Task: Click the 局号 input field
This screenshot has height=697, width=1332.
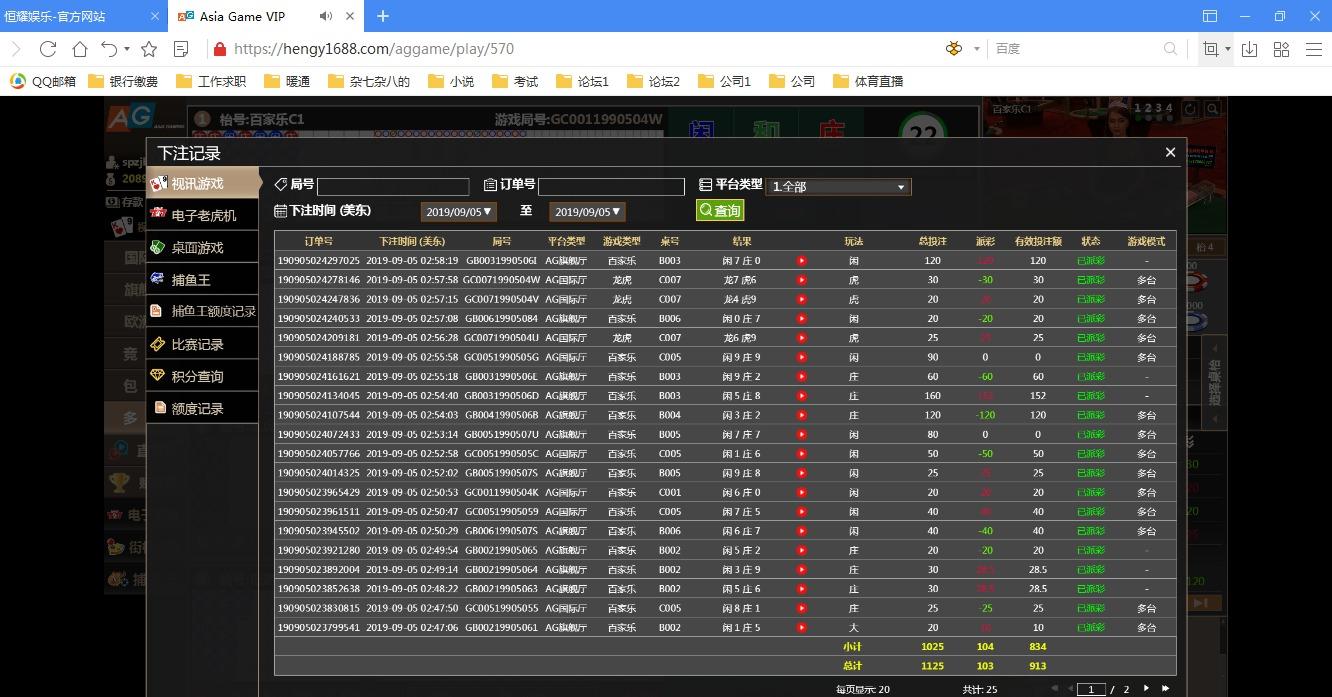Action: point(393,187)
